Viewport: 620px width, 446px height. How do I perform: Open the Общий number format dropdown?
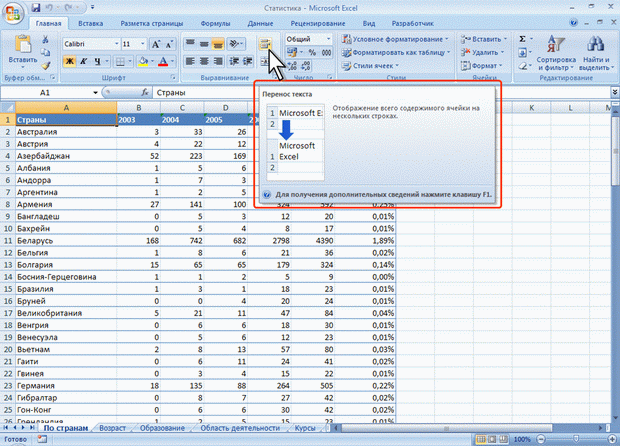(x=328, y=39)
